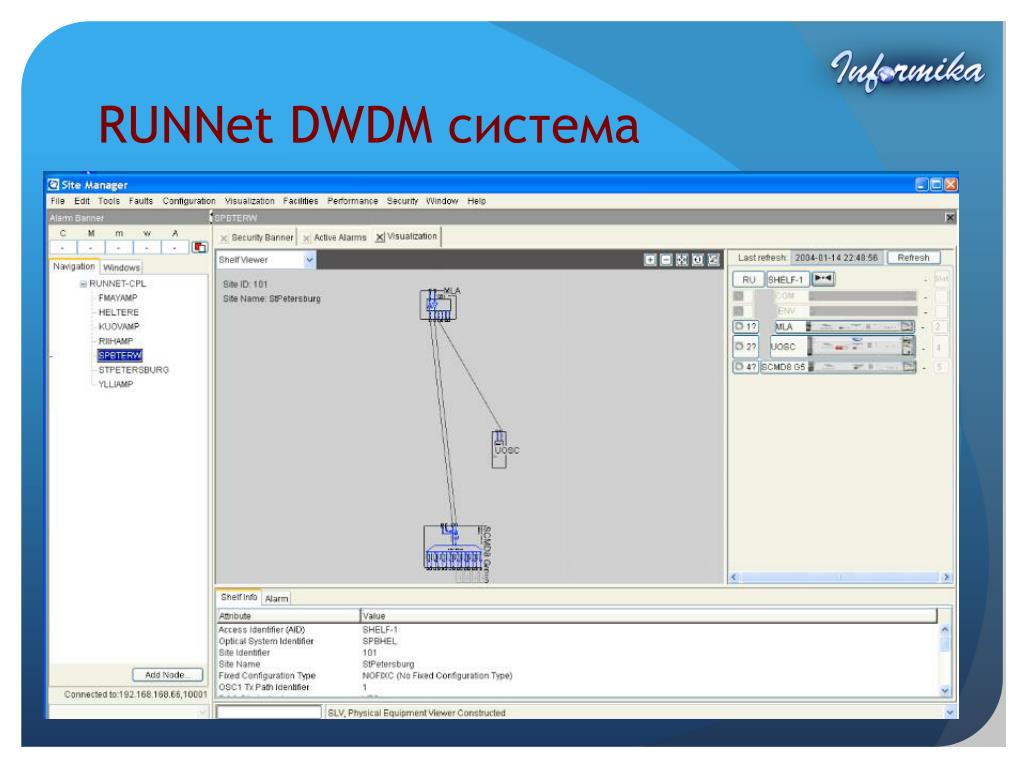The width and height of the screenshot is (1024, 768).
Task: Click the Add Node button
Action: [167, 675]
